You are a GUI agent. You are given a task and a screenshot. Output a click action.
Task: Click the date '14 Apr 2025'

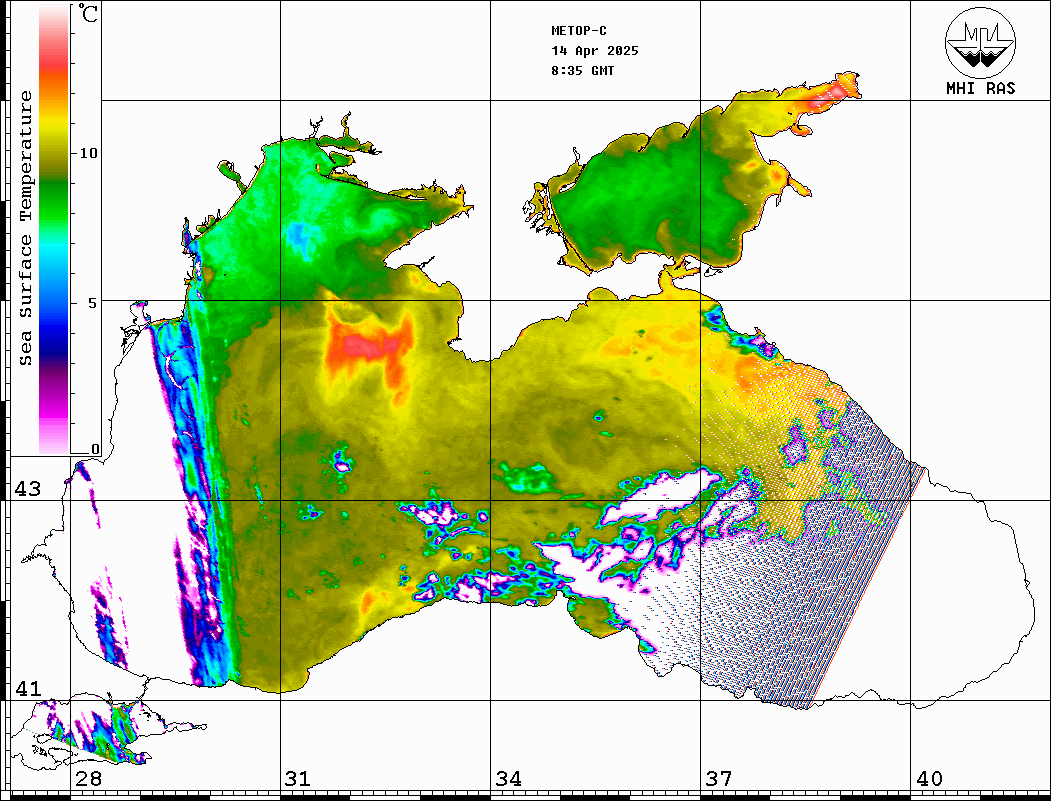tap(595, 51)
